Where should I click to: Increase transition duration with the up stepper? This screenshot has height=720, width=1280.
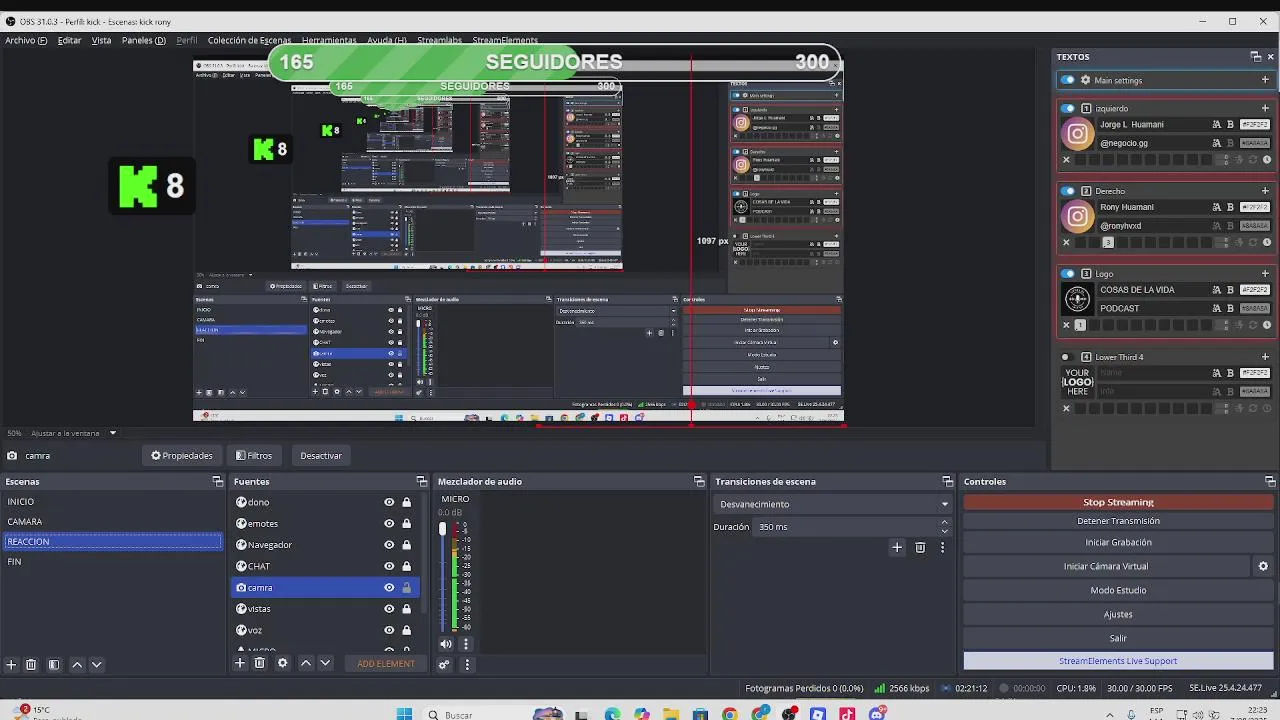point(944,522)
